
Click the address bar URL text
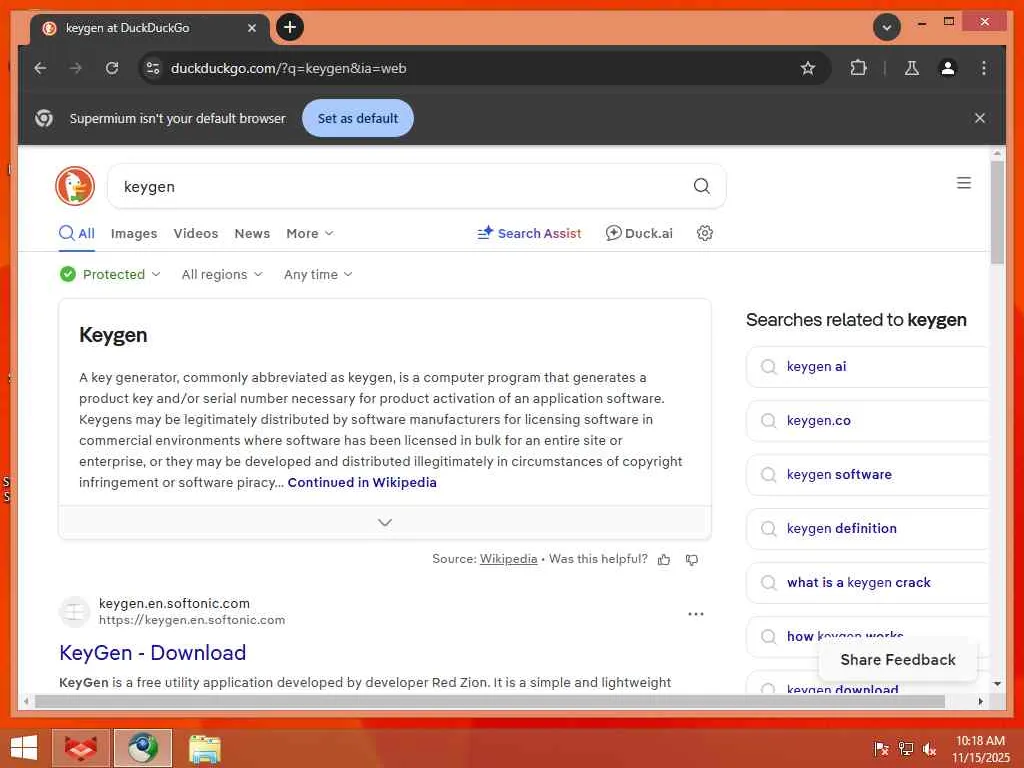(x=289, y=68)
